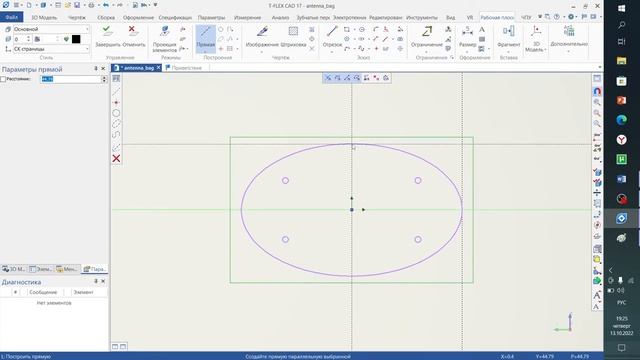Image resolution: width=640 pixels, height=360 pixels.
Task: Expand the Изображение dropdown arrow
Action: (x=262, y=52)
